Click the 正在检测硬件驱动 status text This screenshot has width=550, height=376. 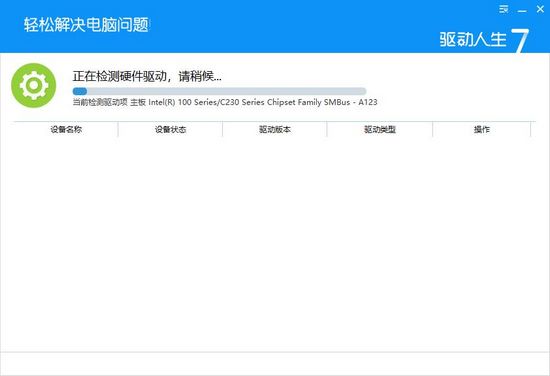(147, 76)
